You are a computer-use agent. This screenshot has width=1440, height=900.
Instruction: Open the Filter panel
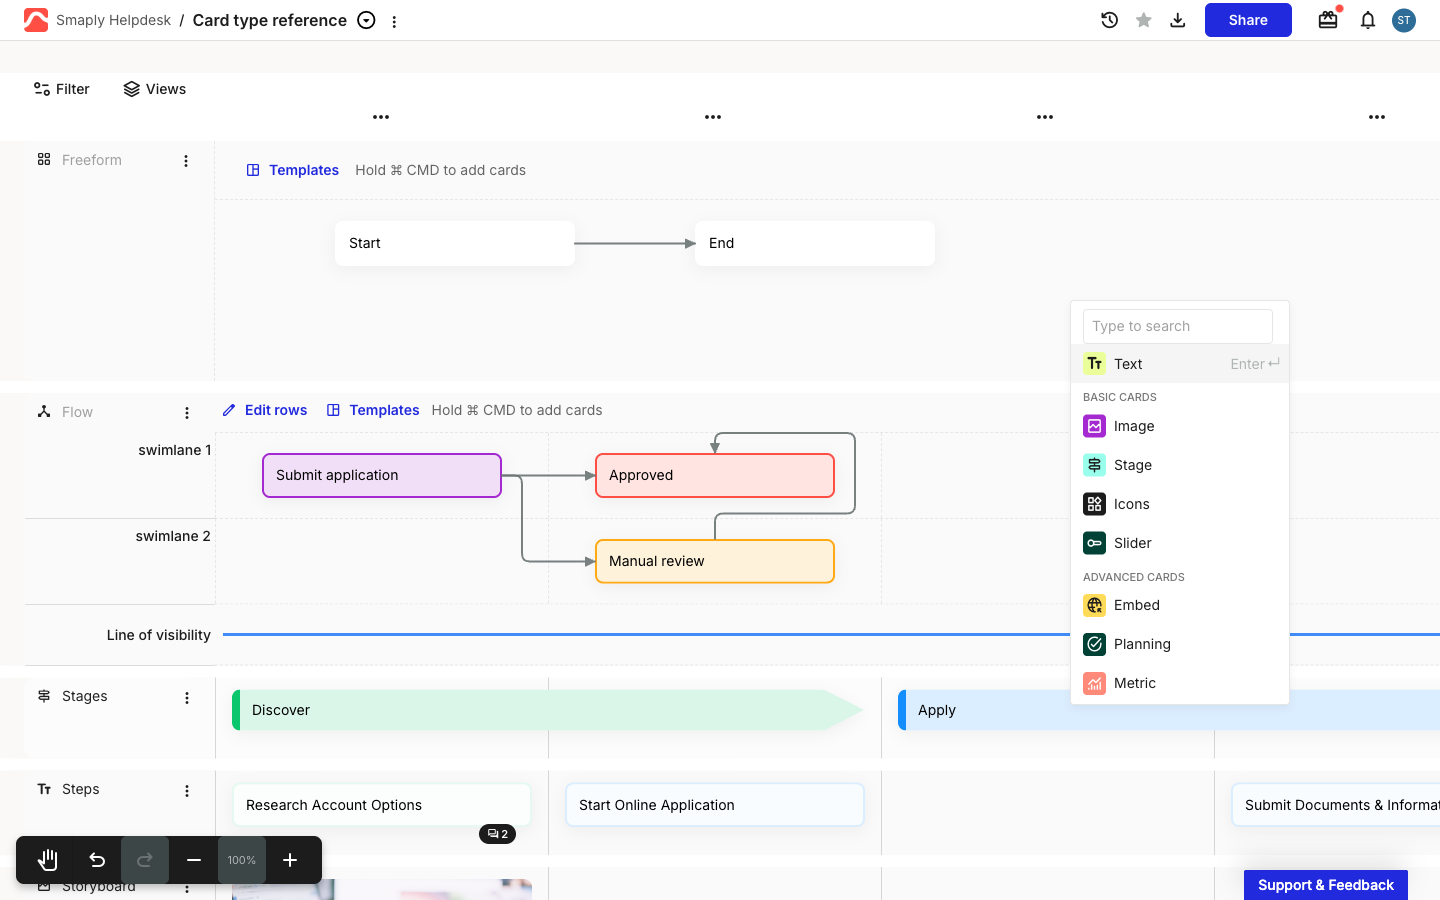[62, 89]
